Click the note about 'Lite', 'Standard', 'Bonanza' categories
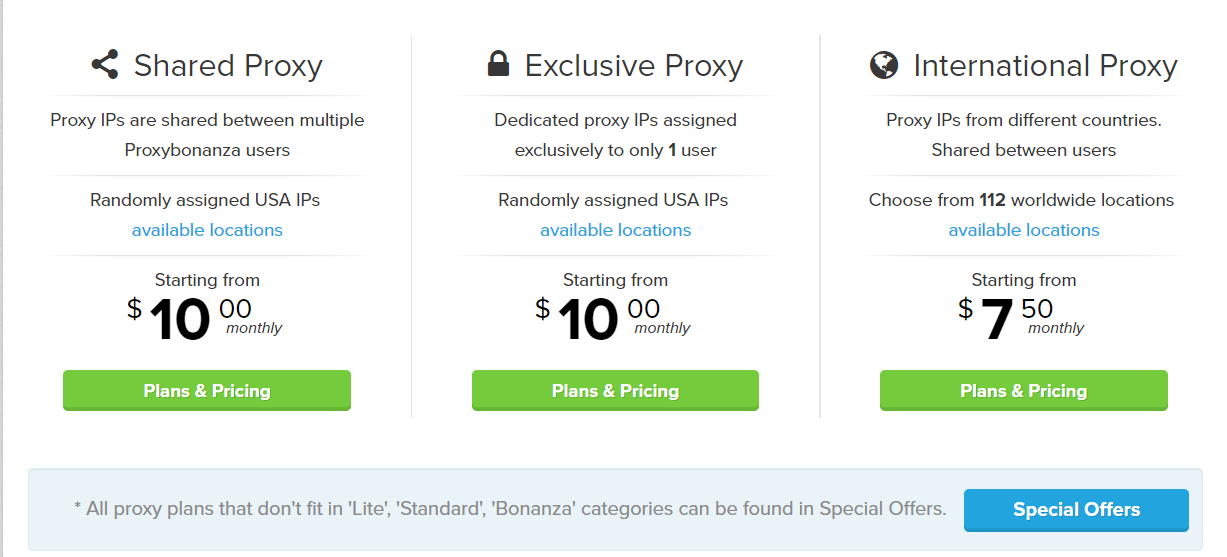Viewport: 1227px width, 557px height. (510, 509)
